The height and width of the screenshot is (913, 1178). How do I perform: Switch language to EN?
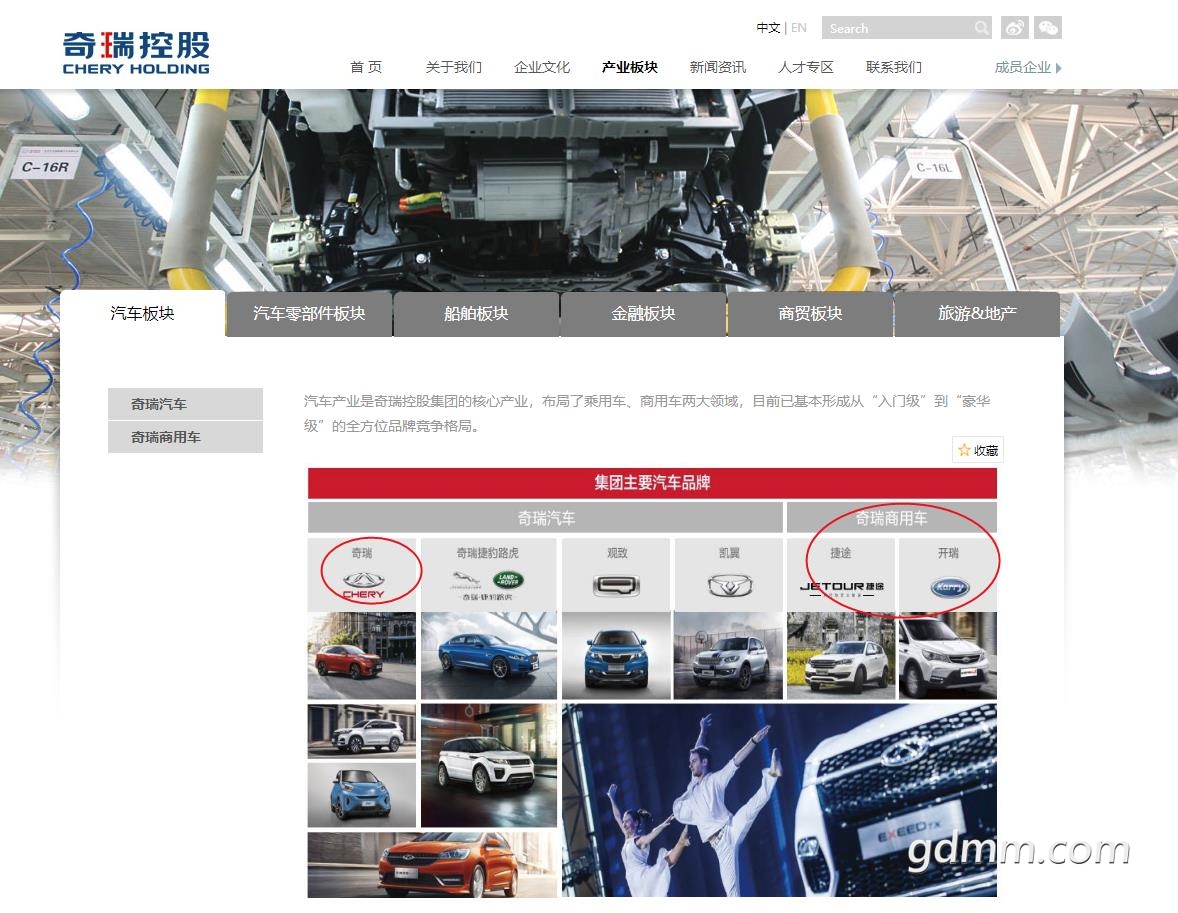click(x=798, y=28)
